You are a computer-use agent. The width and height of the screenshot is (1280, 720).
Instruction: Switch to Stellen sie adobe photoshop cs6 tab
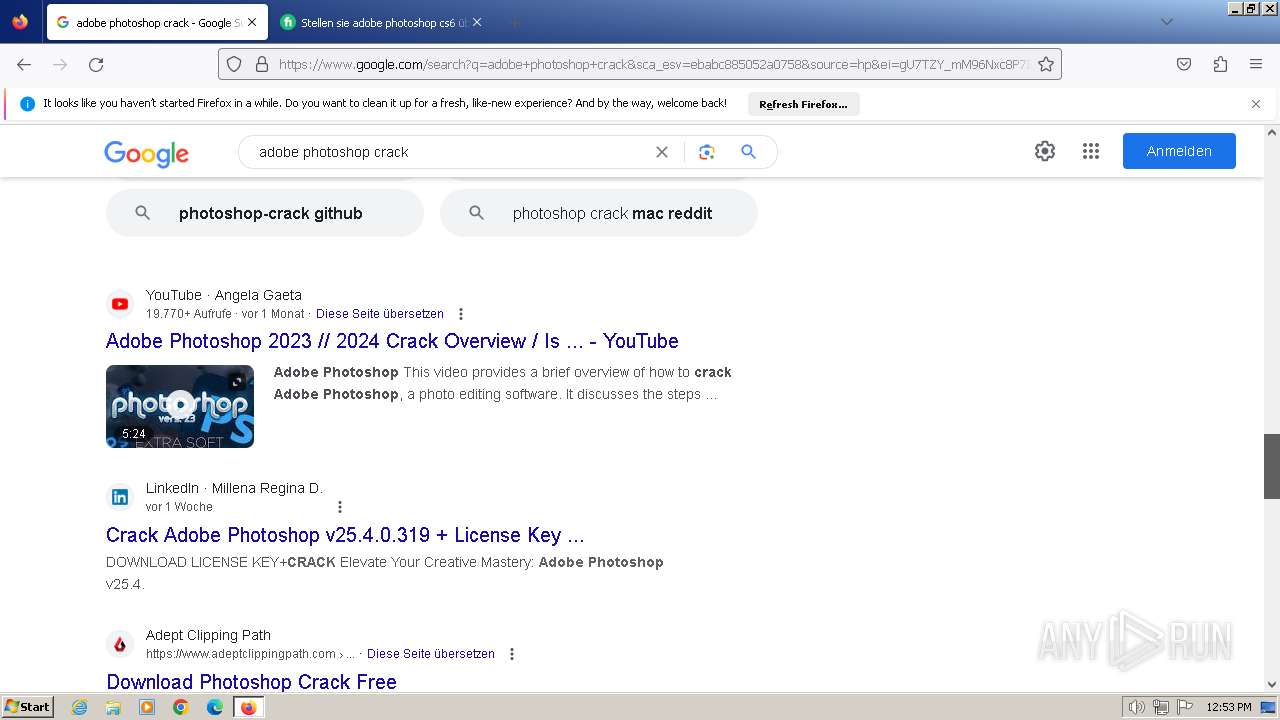pos(382,22)
